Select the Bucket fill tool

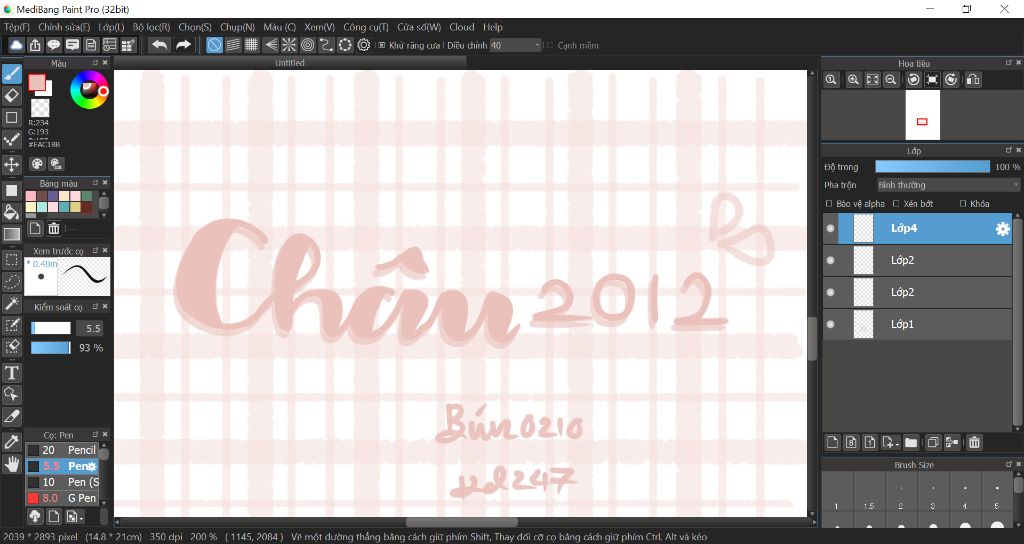click(x=12, y=212)
